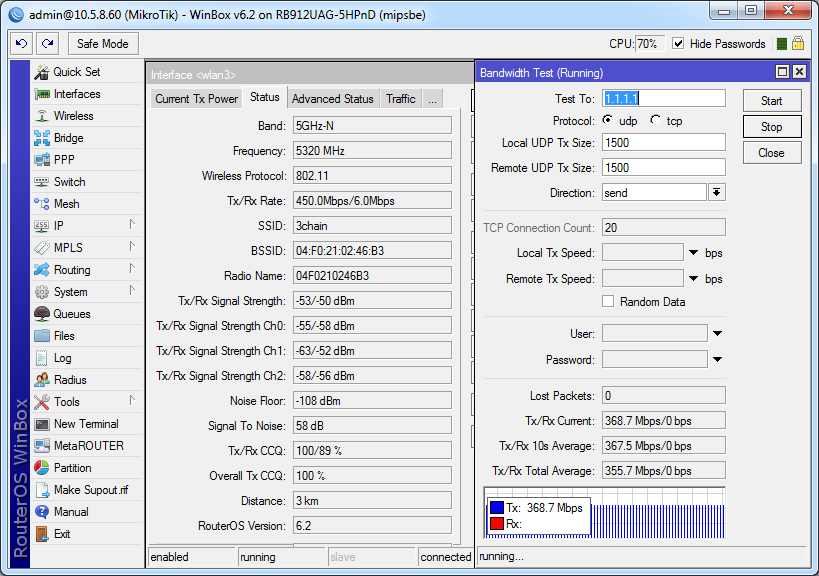
Task: Launch New Terminal
Action: [x=86, y=424]
